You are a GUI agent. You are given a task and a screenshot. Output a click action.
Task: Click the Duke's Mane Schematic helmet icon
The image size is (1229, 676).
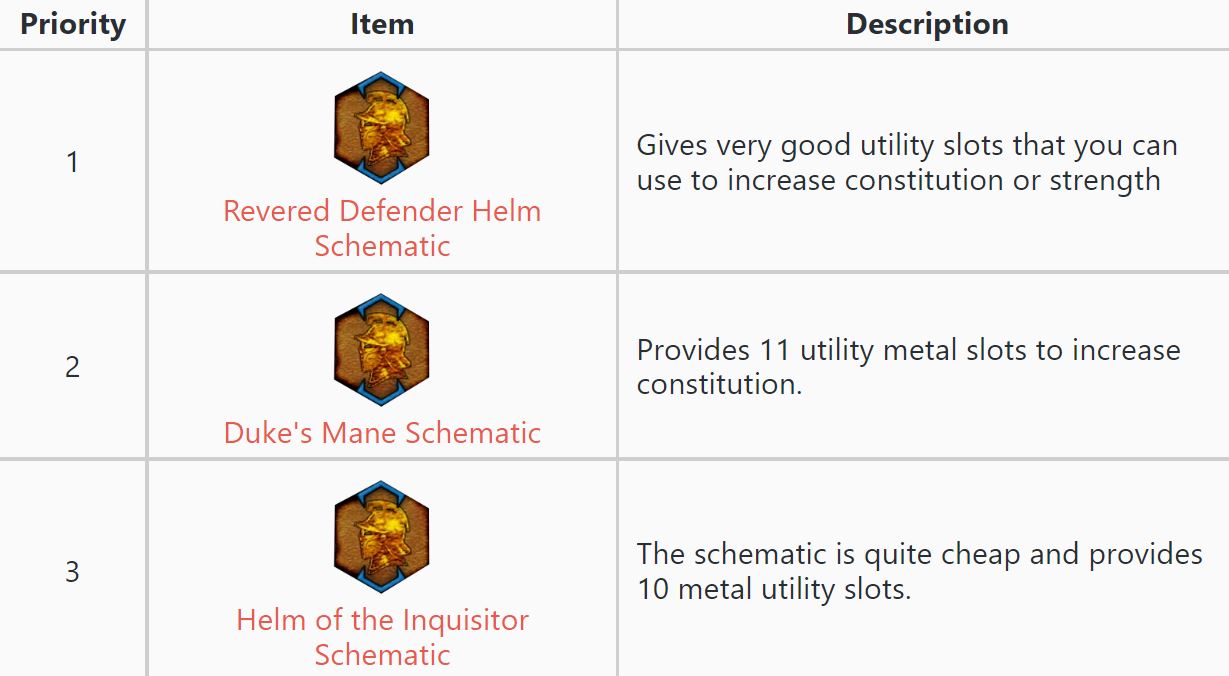[381, 350]
